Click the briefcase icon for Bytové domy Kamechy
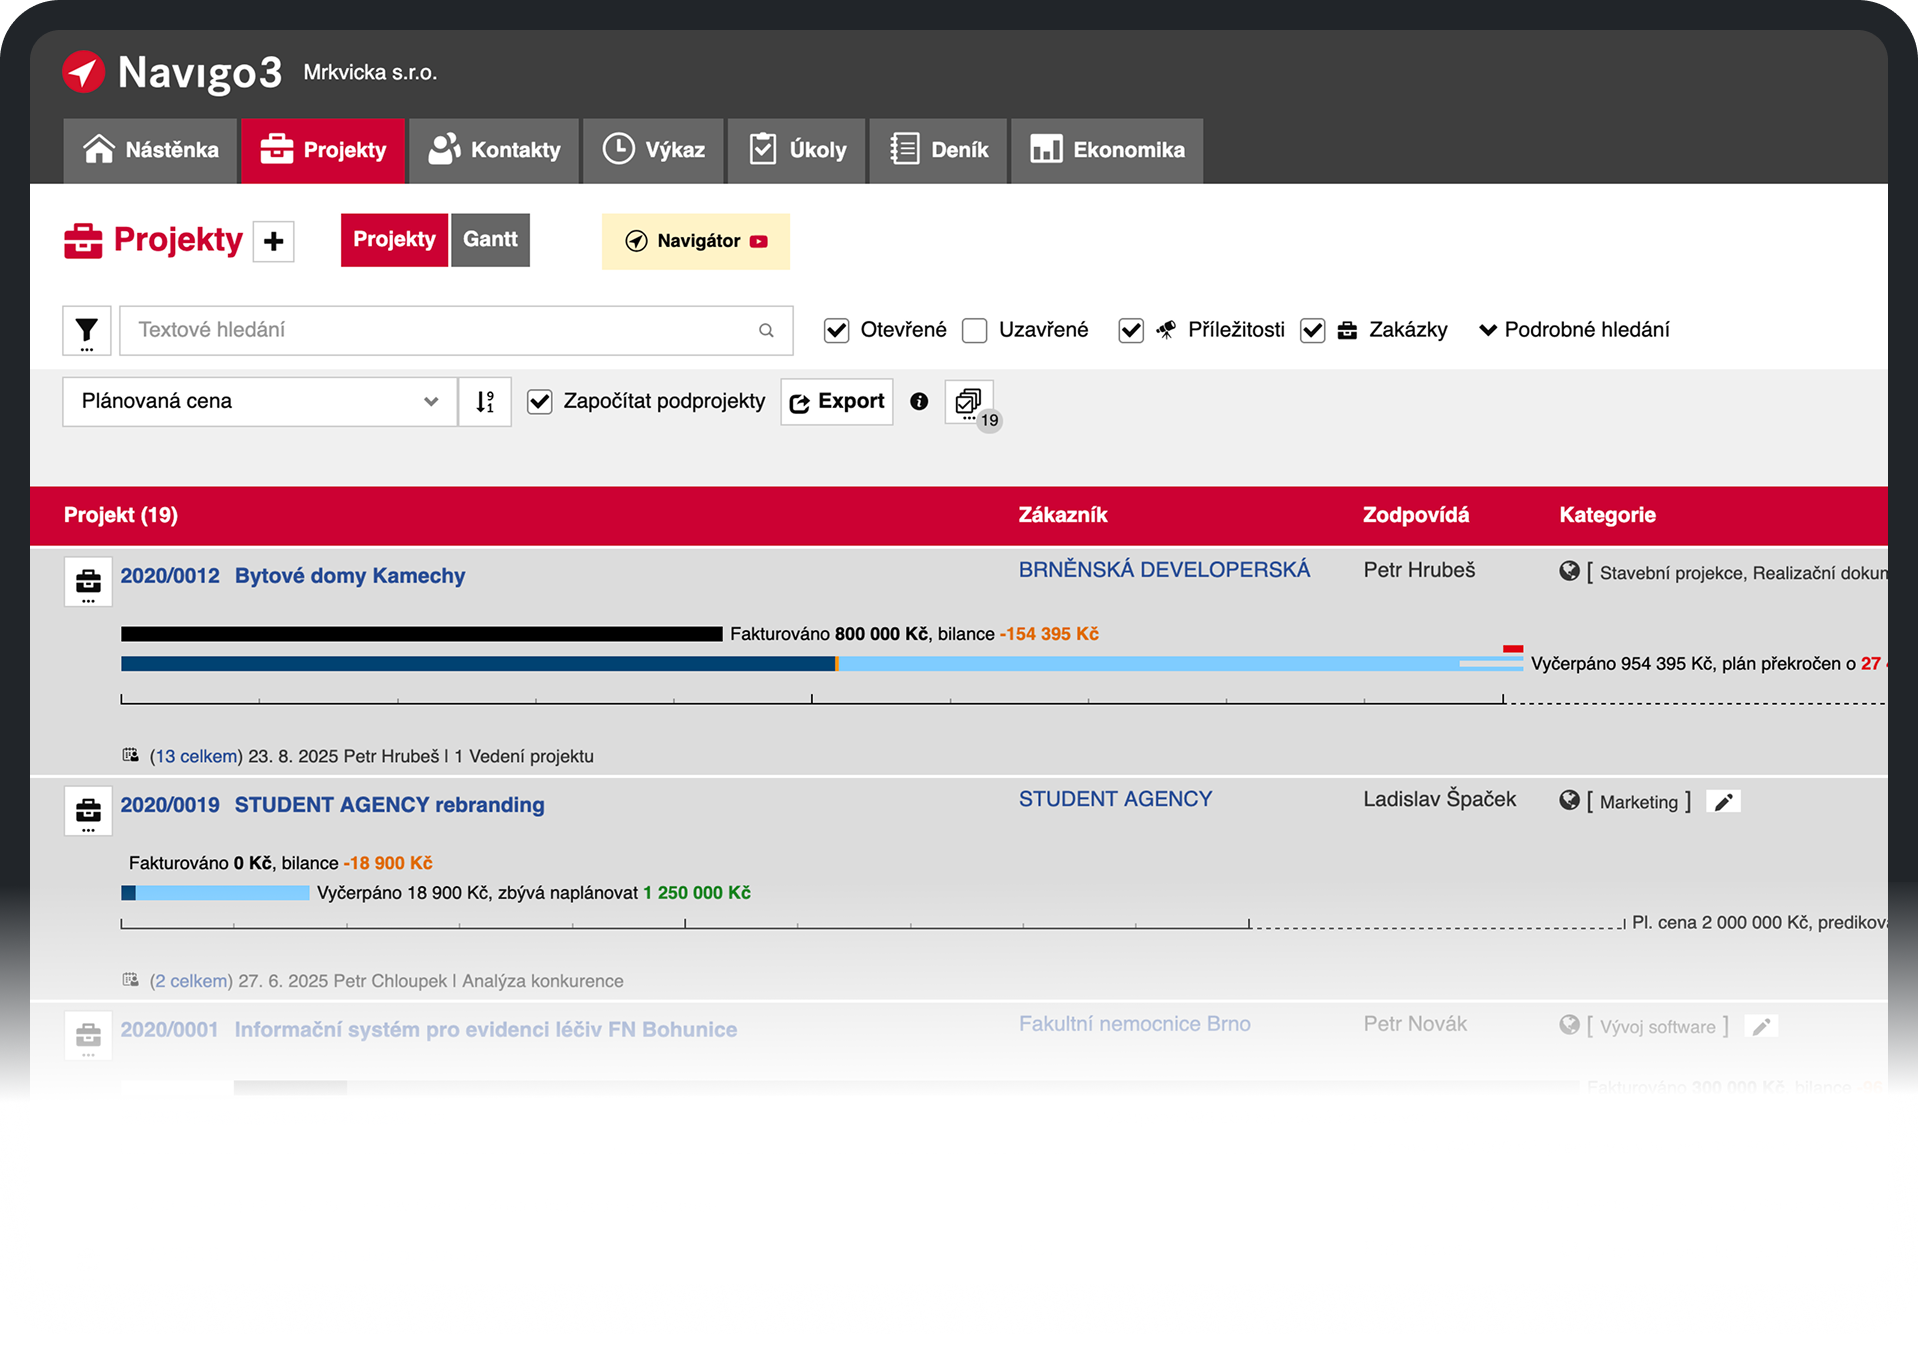The width and height of the screenshot is (1918, 1352). tap(88, 582)
